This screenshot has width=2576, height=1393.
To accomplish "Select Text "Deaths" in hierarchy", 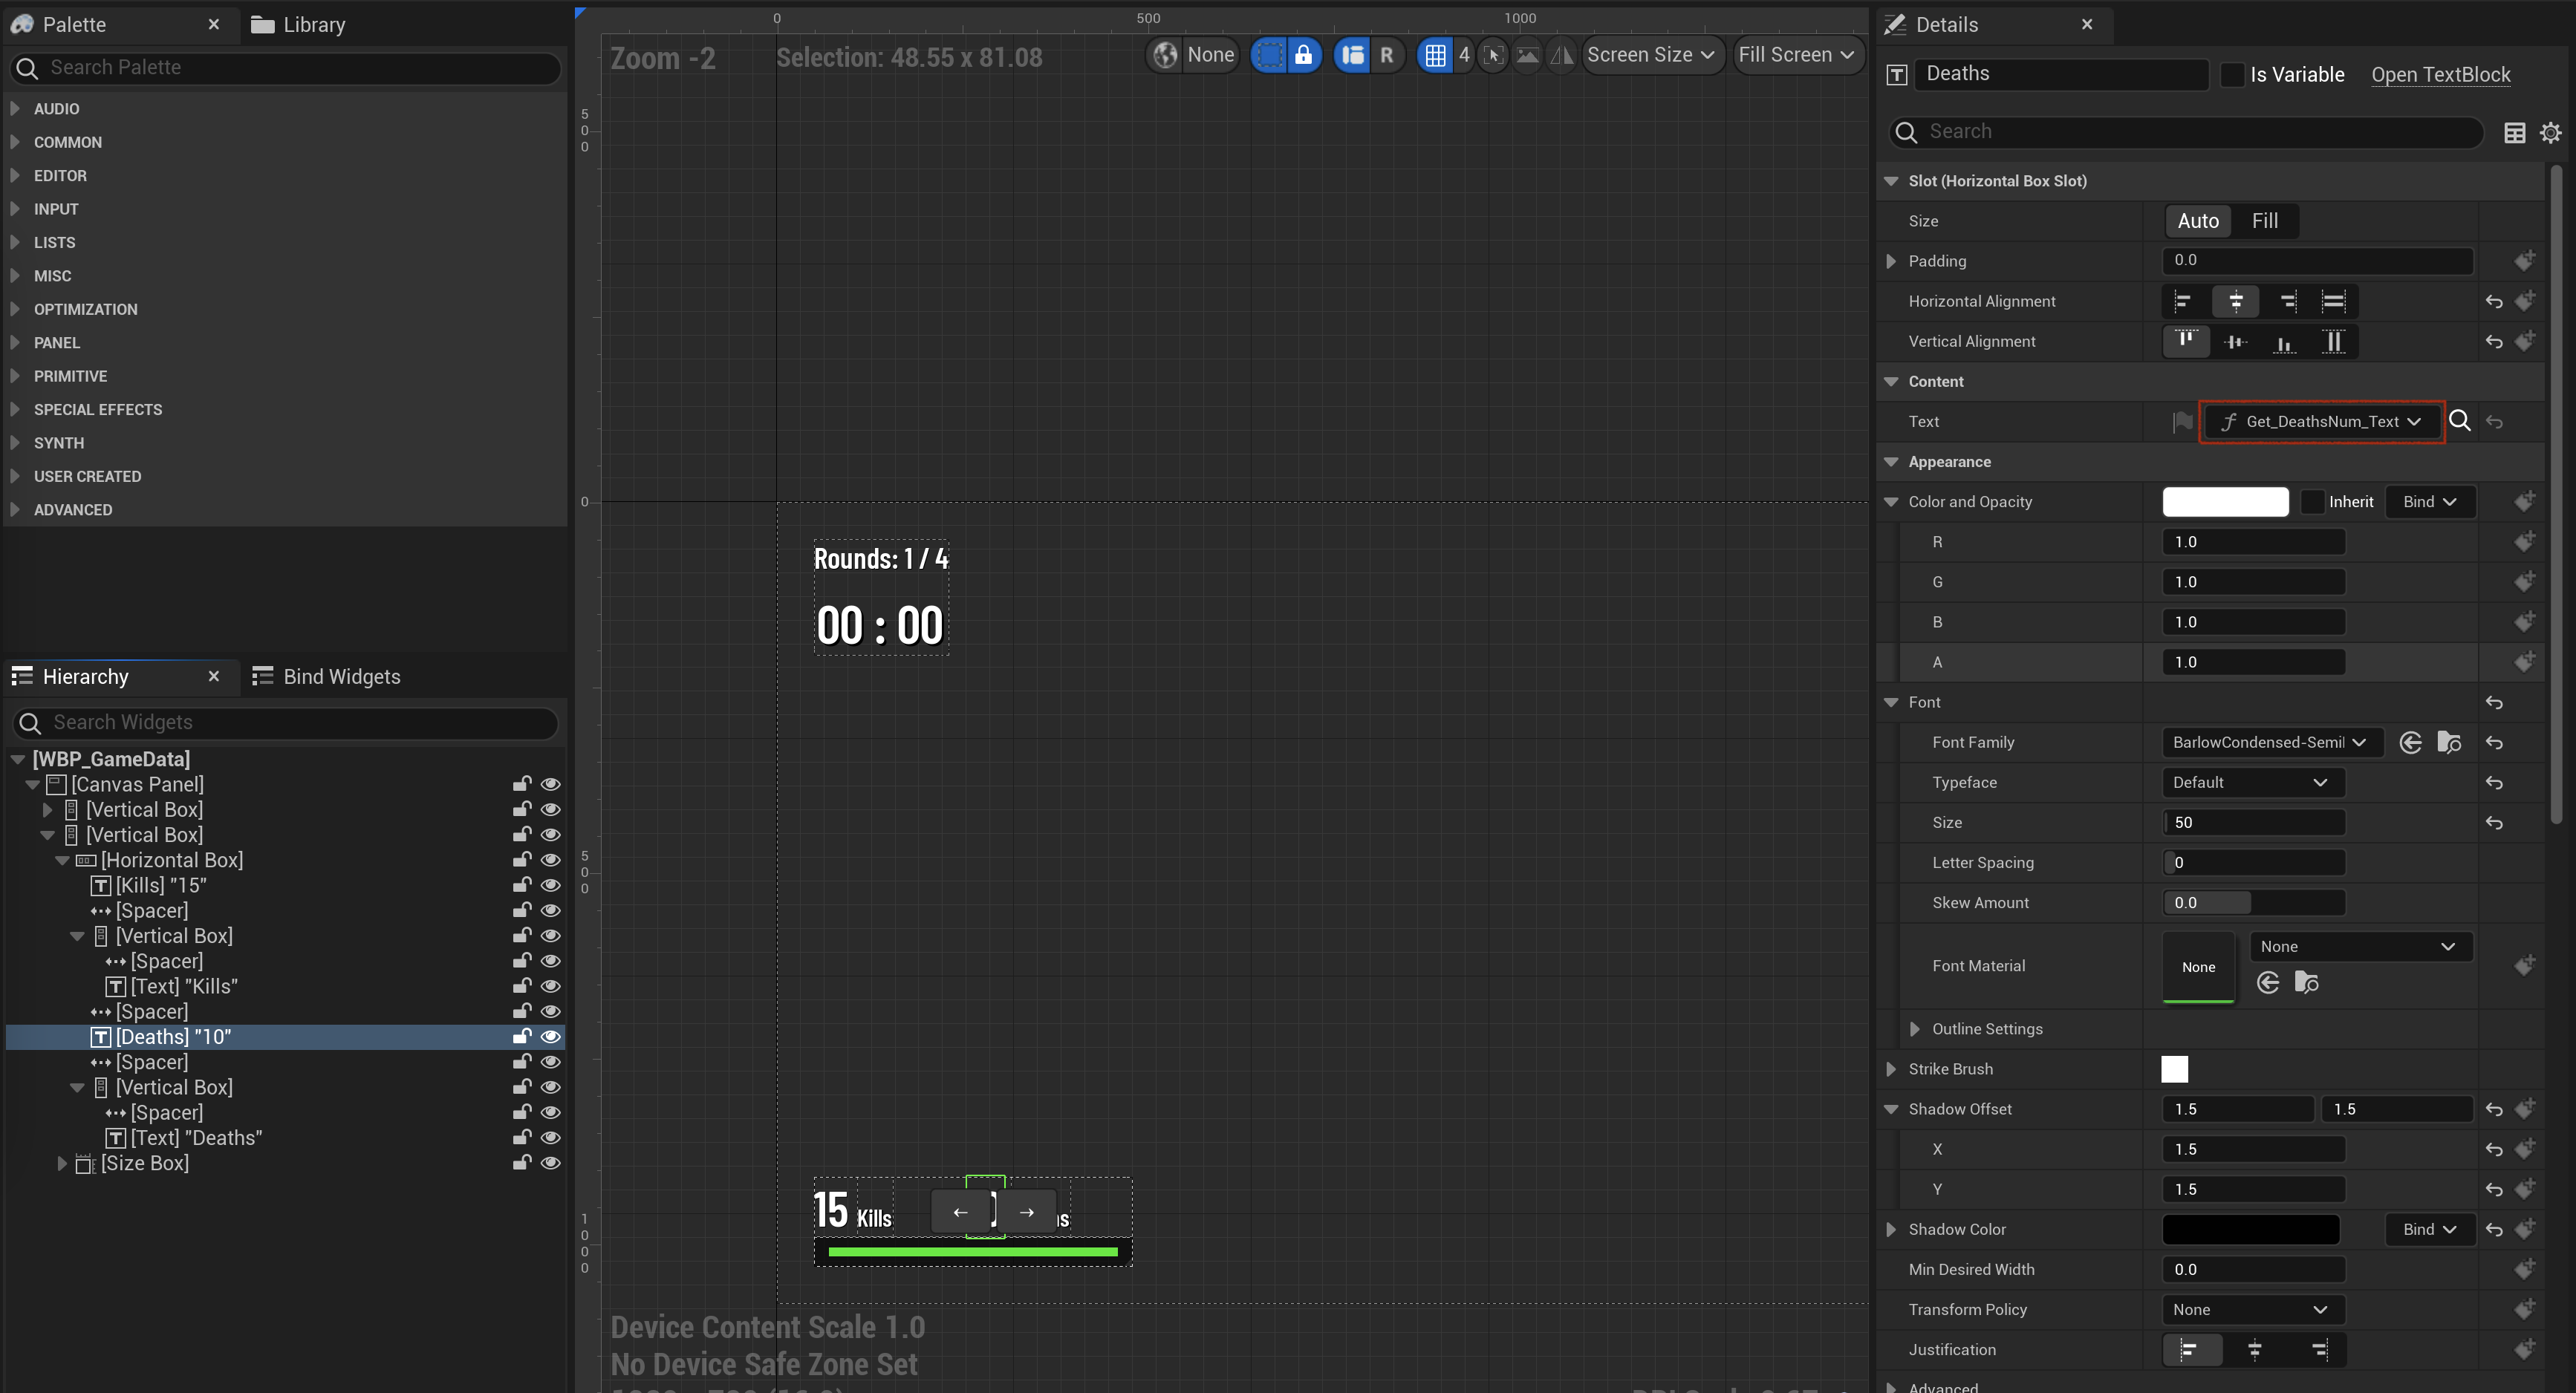I will pos(196,1138).
